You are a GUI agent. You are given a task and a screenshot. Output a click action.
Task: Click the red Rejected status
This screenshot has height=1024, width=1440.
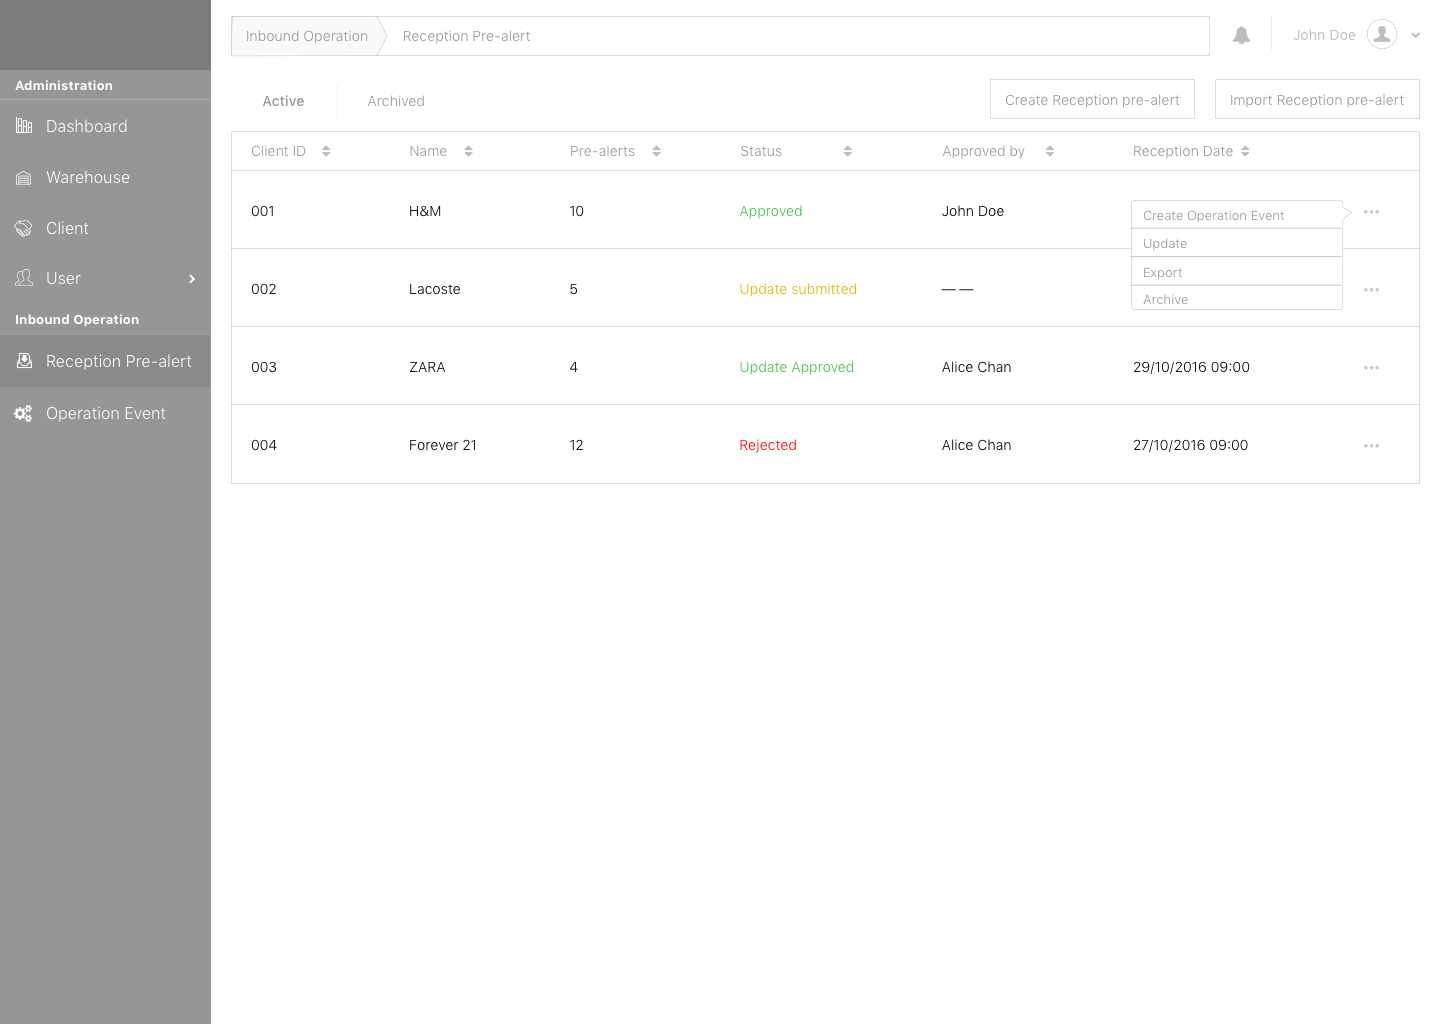pos(768,445)
